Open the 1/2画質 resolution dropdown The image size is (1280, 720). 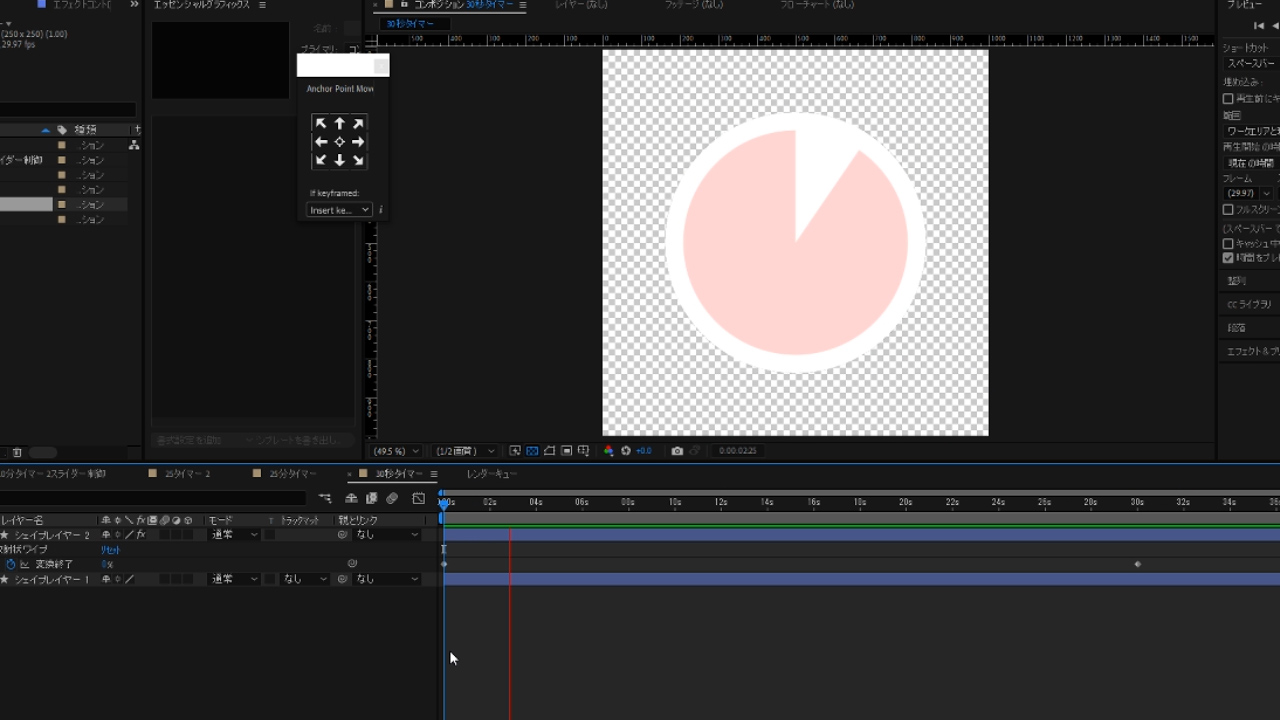coord(465,451)
